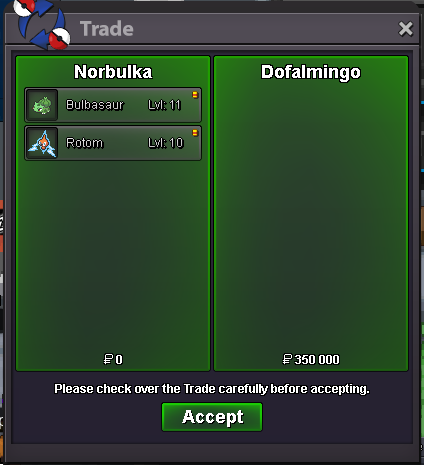Screen dimensions: 424x465
Task: Click the trade warning message text
Action: point(212,389)
